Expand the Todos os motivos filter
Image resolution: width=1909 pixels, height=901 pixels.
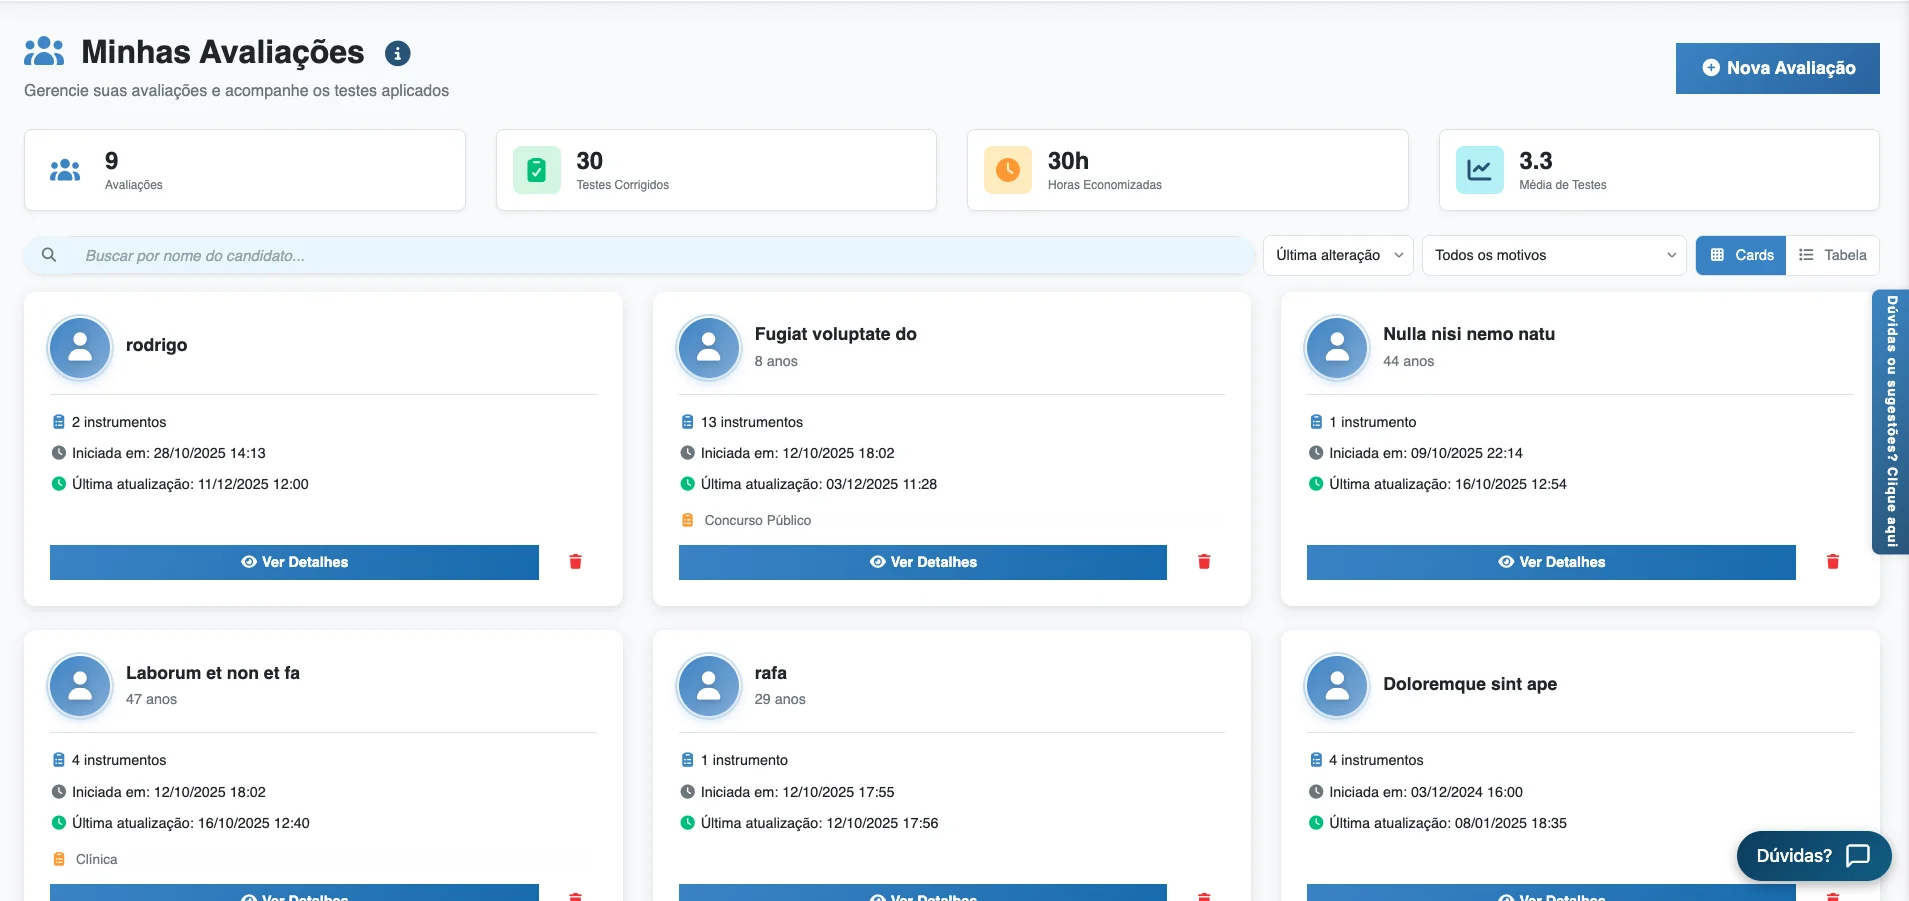pyautogui.click(x=1553, y=255)
